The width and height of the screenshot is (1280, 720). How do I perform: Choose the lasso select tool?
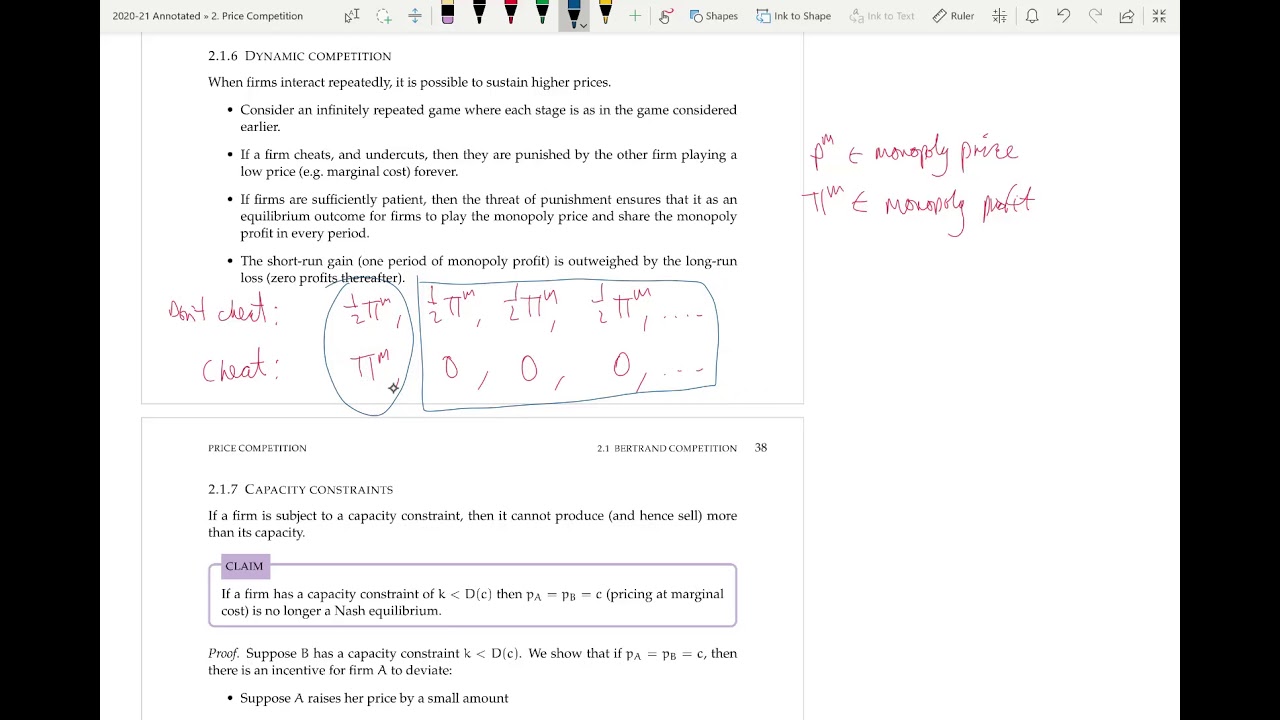(384, 16)
